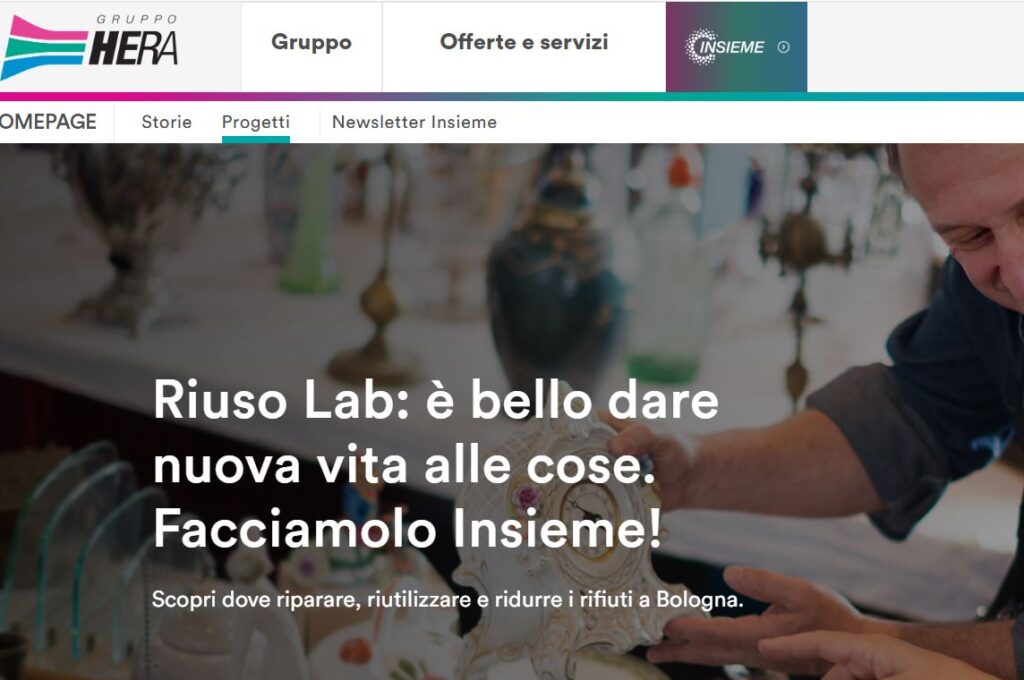Click the small GRUPPO text above HERA
Screen dimensions: 1024x680
[136, 20]
